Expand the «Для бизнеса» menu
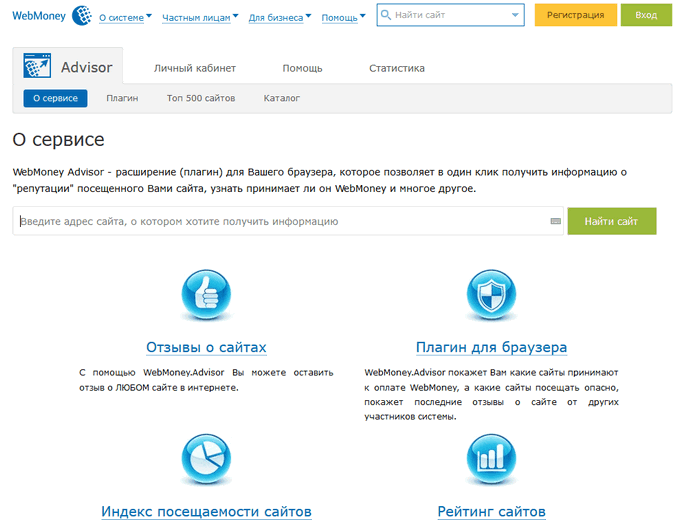This screenshot has width=680, height=520. click(279, 17)
